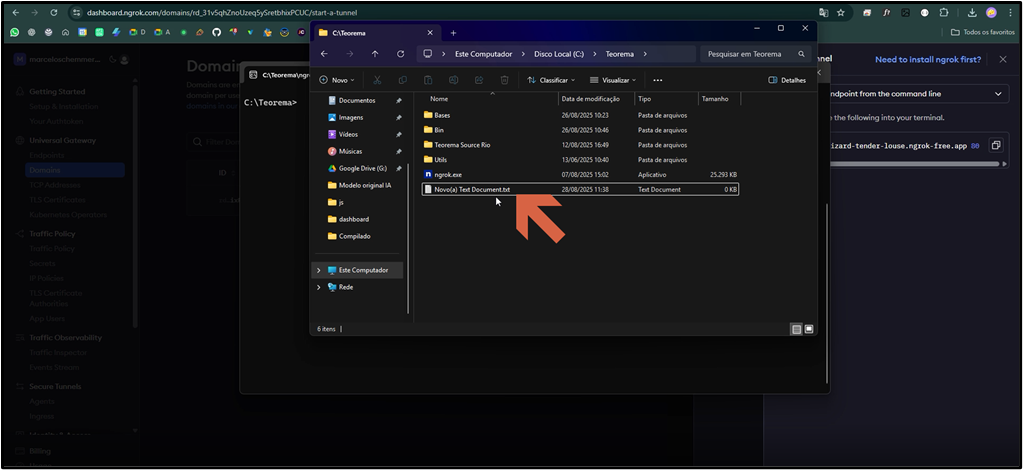Copy the ngrok command with the copy icon

point(996,146)
